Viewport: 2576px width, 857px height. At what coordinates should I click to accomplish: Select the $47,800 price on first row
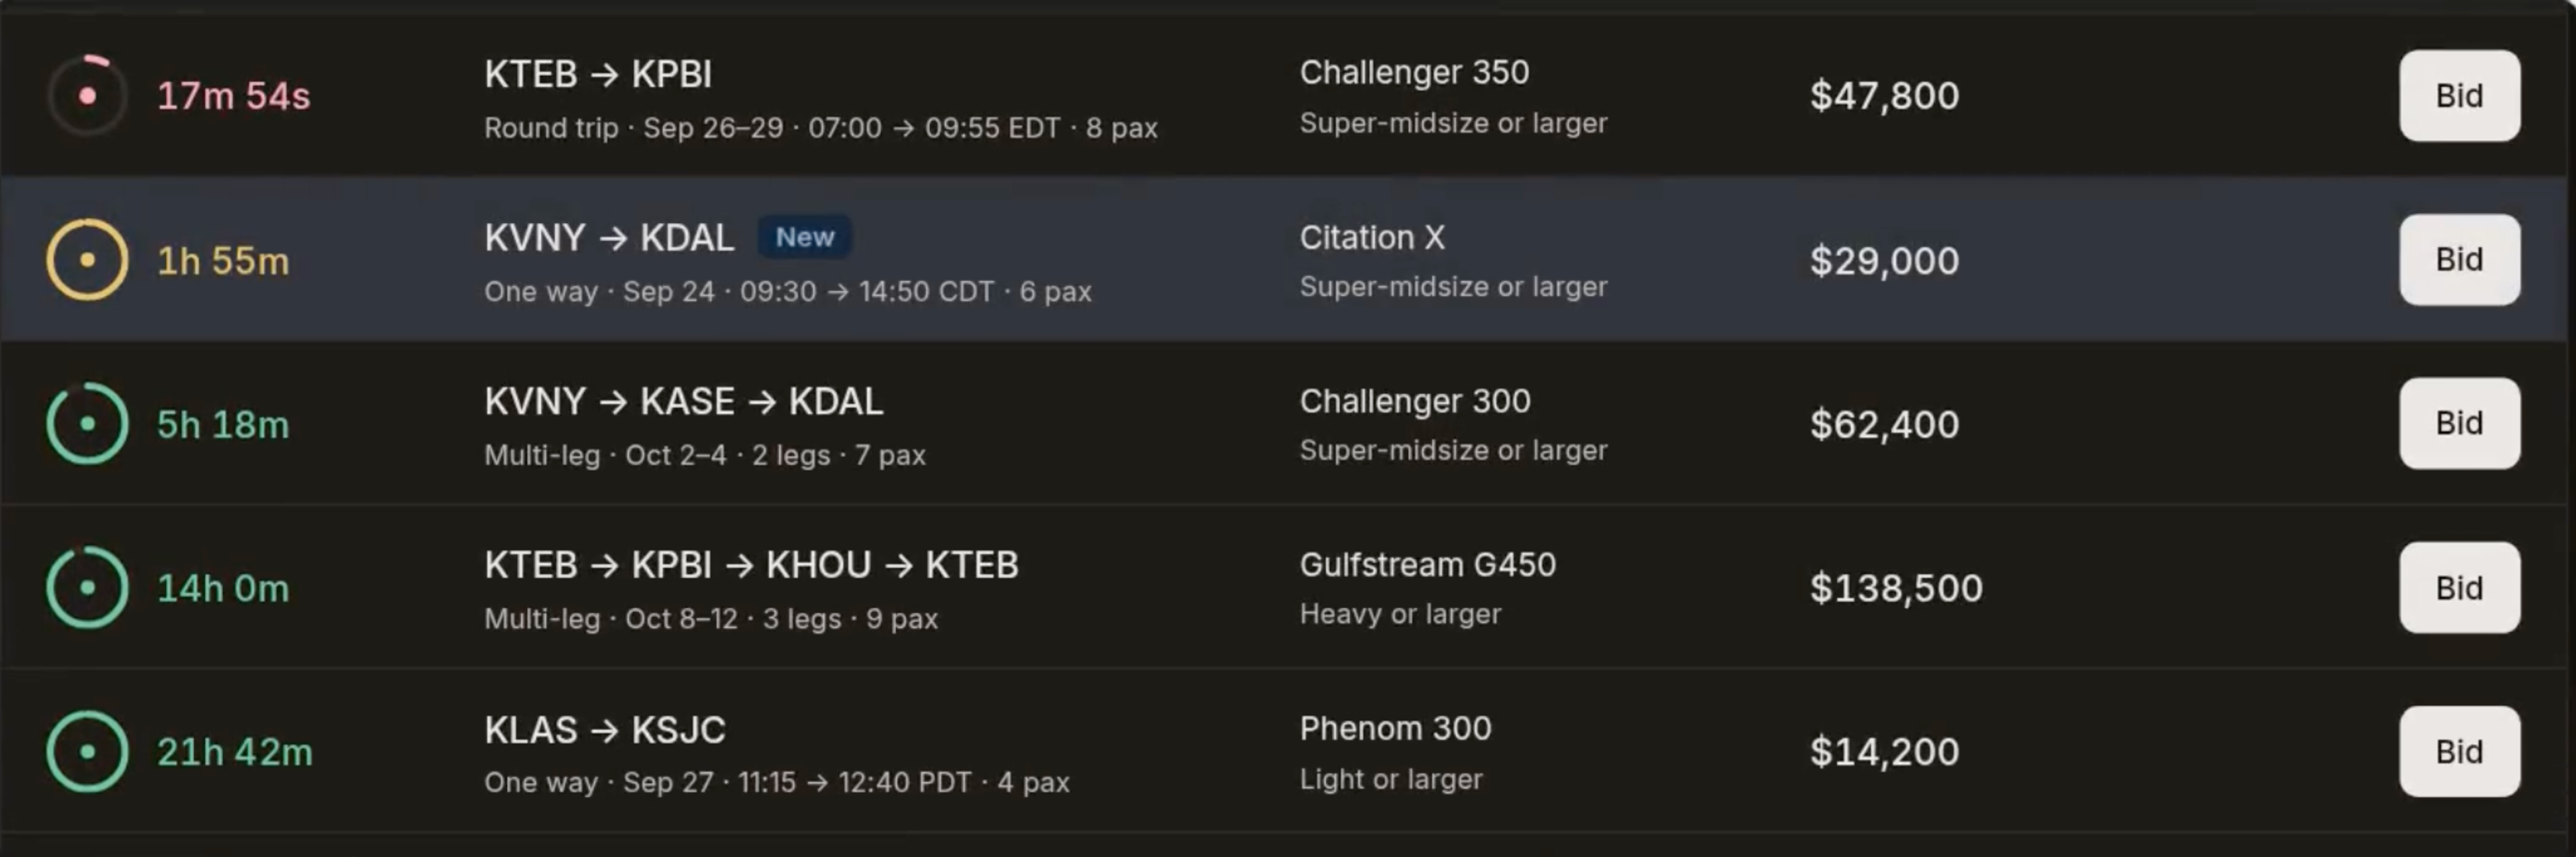(x=1884, y=96)
